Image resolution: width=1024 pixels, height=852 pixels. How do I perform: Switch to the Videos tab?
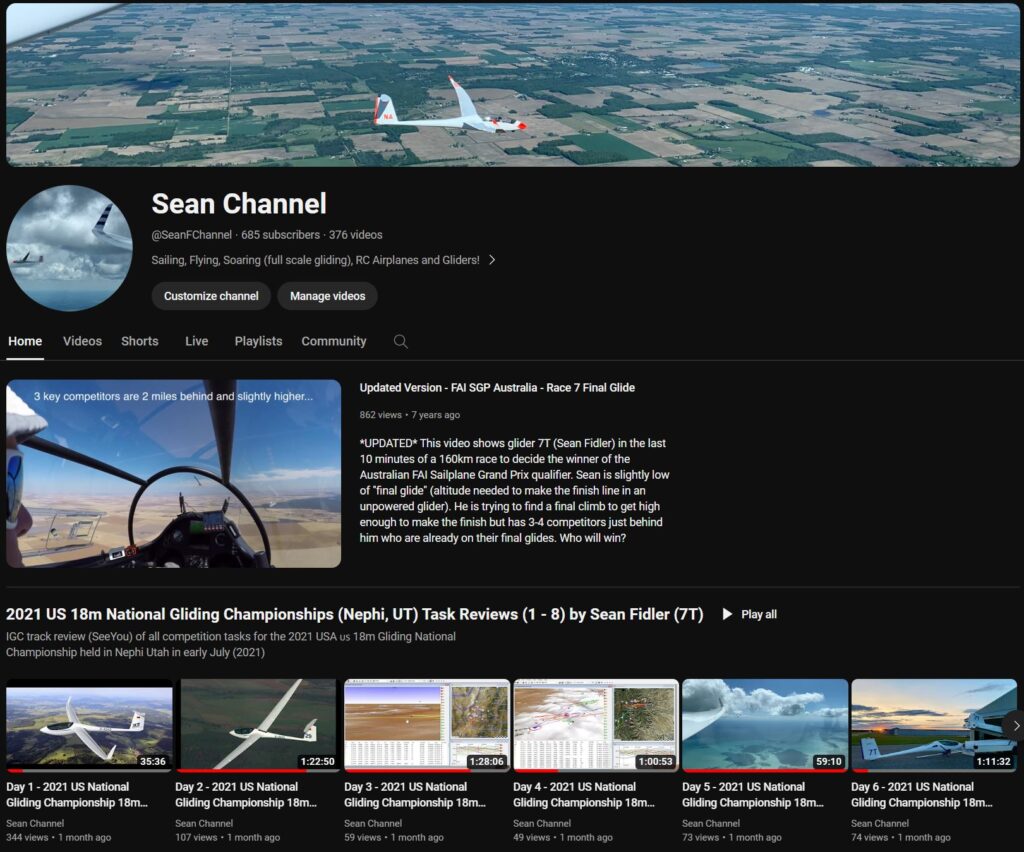click(82, 341)
